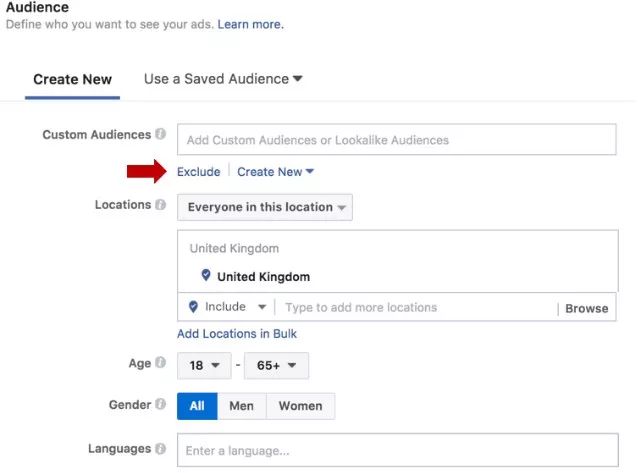Screen dimensions: 643x473
Task: Click the info icon beside Languages
Action: [160, 448]
